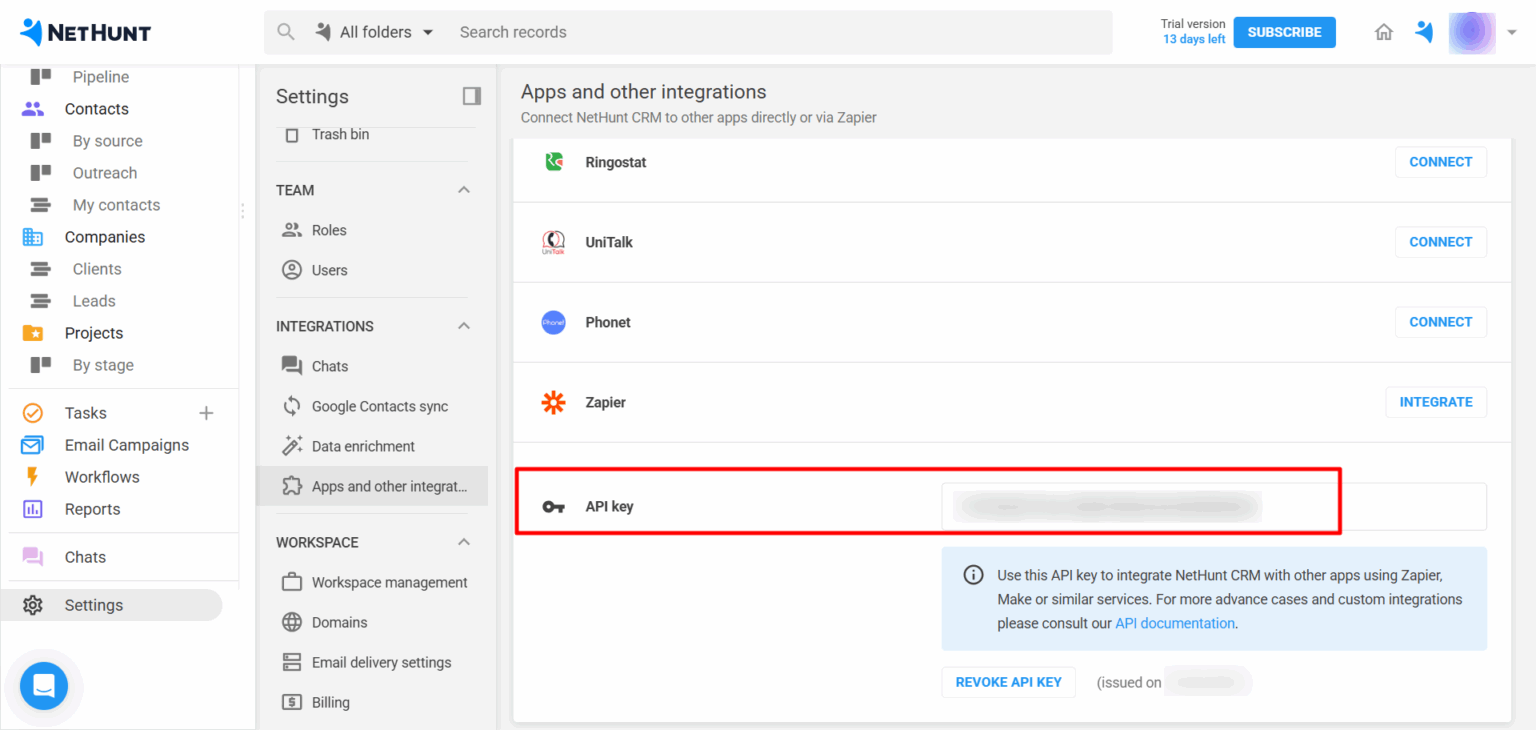Click the NetHunt bird icon beside avatar

[x=1424, y=32]
